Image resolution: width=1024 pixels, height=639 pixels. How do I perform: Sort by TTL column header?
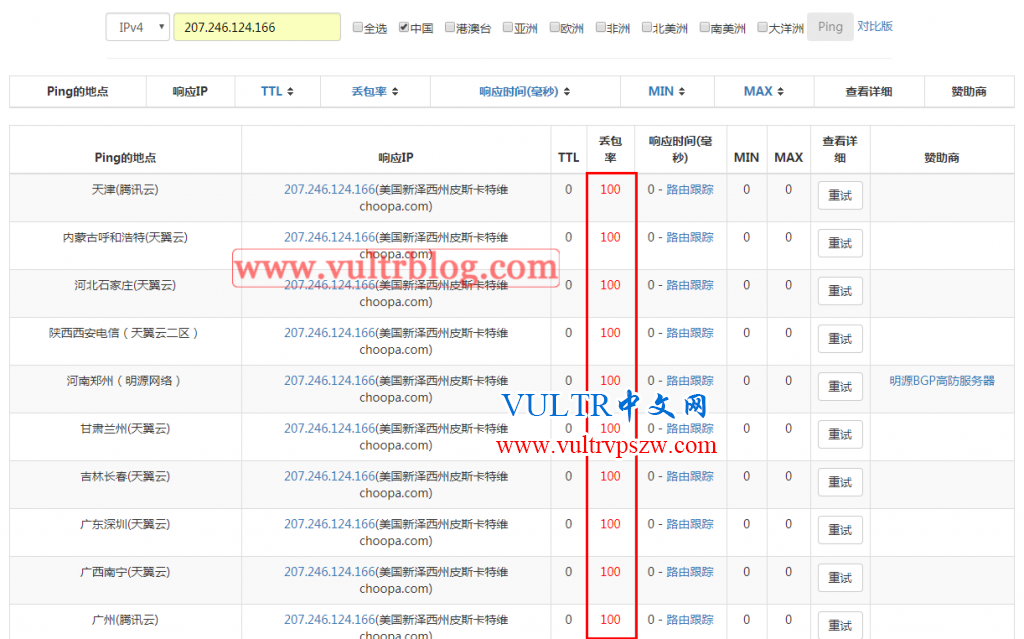(x=278, y=91)
